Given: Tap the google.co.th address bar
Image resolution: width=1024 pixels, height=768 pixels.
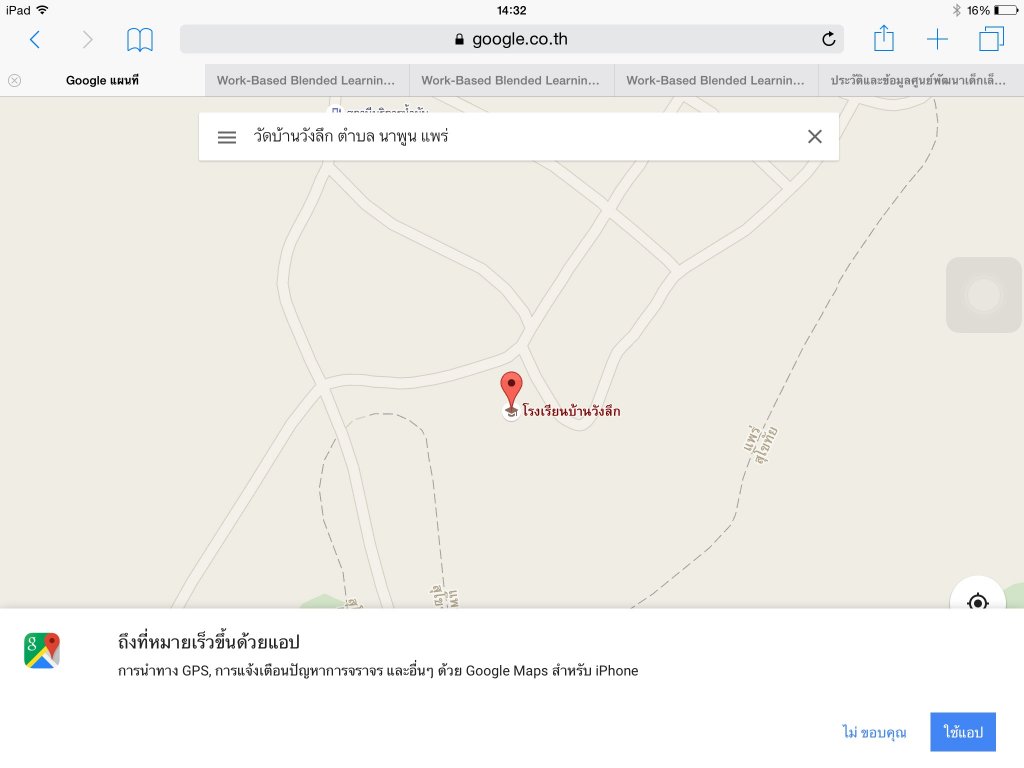Looking at the screenshot, I should tap(511, 39).
